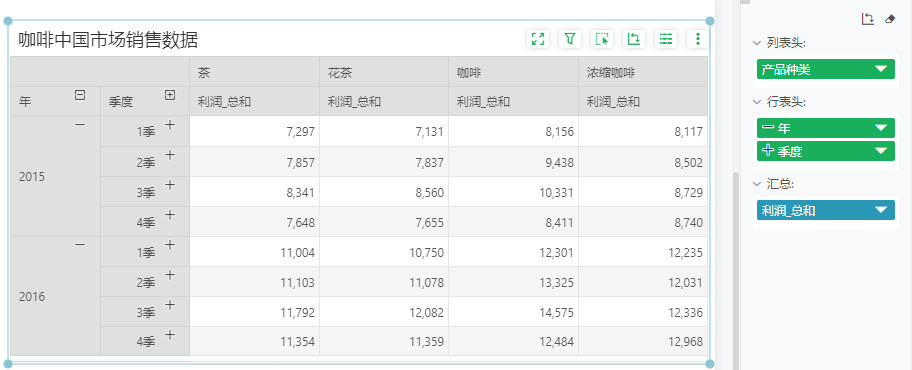Expand 2季 row under 2016
The width and height of the screenshot is (912, 370).
tap(170, 275)
